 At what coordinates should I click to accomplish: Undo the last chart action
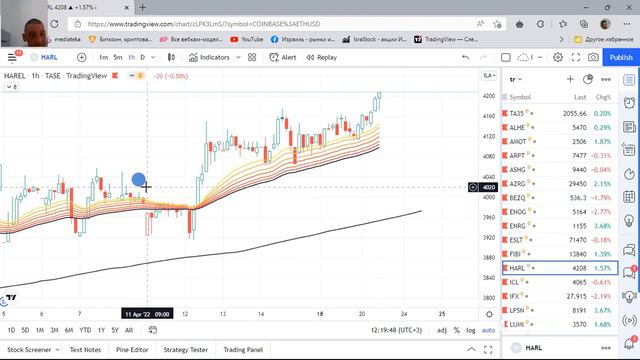465,58
